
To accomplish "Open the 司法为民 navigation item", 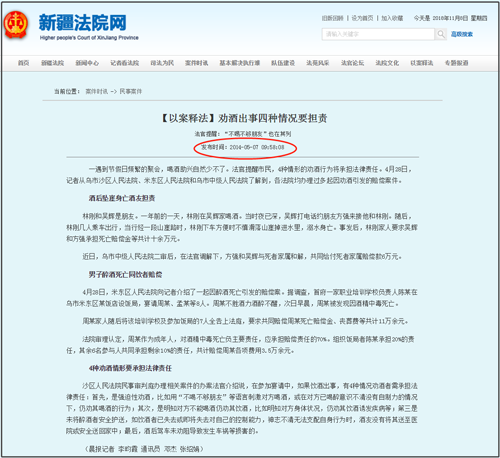I will [162, 63].
